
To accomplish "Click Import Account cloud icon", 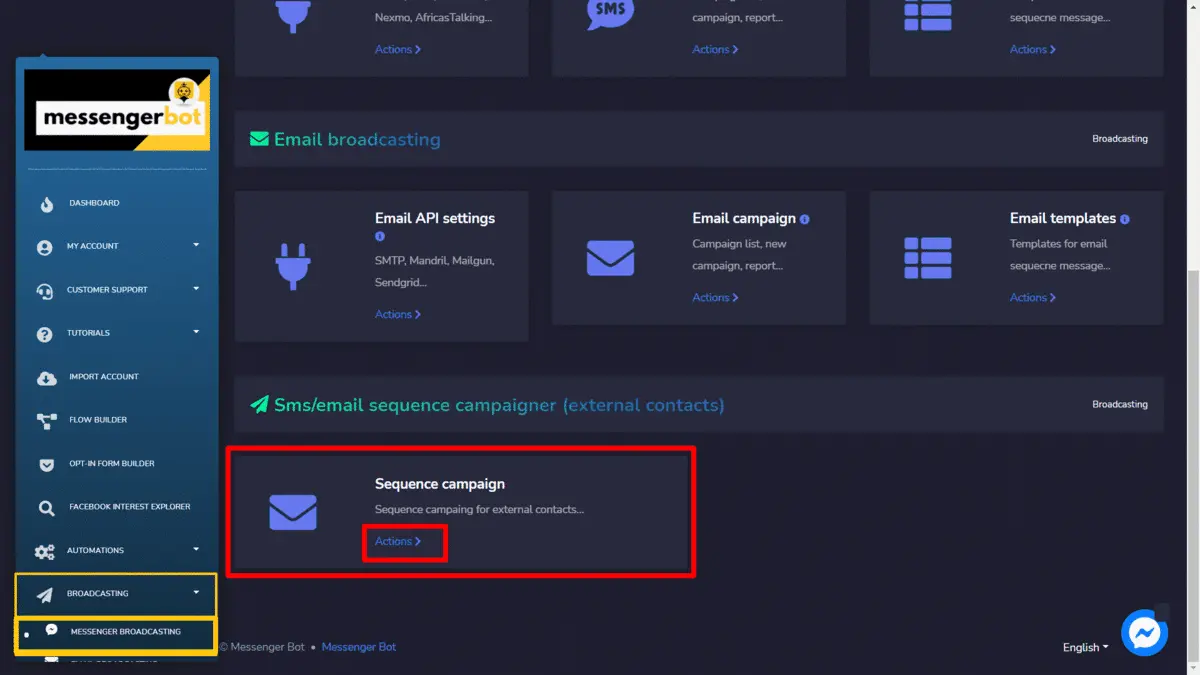I will coord(46,378).
